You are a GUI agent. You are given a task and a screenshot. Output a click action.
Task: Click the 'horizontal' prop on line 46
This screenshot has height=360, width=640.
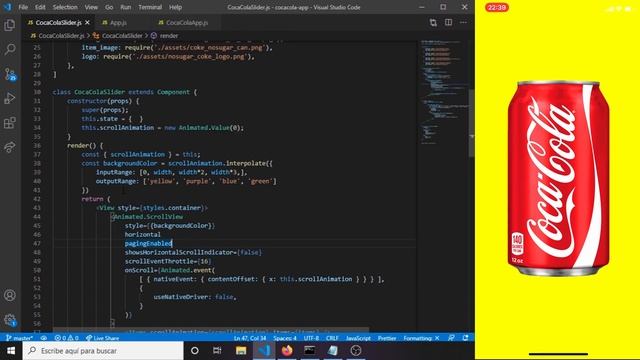[x=142, y=234]
